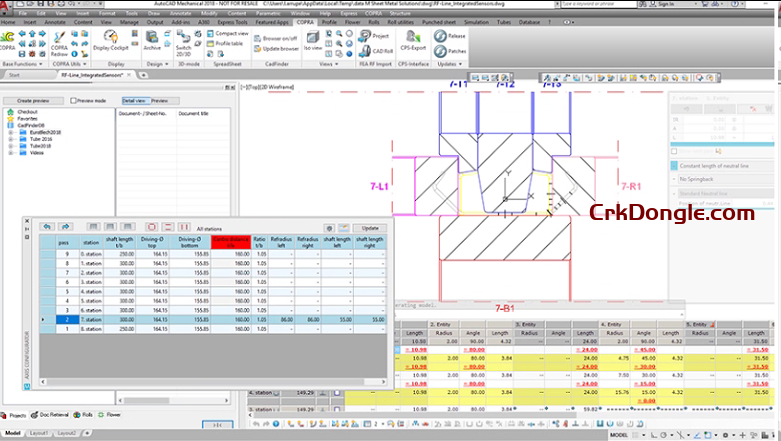This screenshot has width=781, height=441.
Task: Click the Checkout home icon in tree
Action: pyautogui.click(x=10, y=112)
